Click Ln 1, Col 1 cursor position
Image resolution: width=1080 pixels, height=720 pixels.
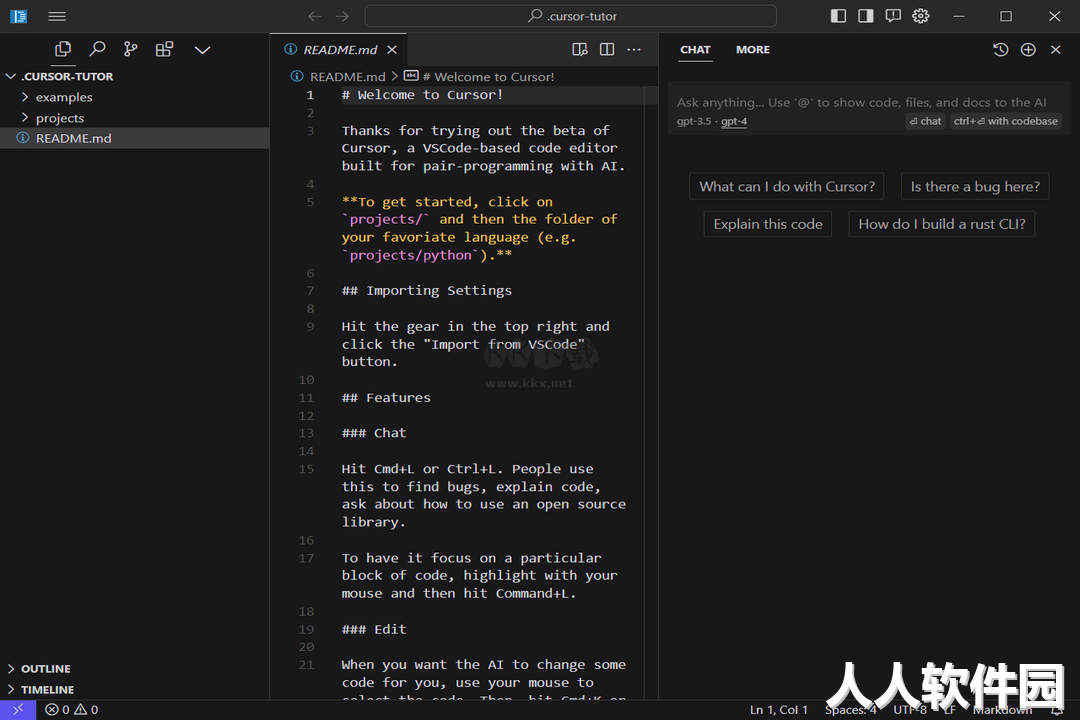[x=778, y=710]
